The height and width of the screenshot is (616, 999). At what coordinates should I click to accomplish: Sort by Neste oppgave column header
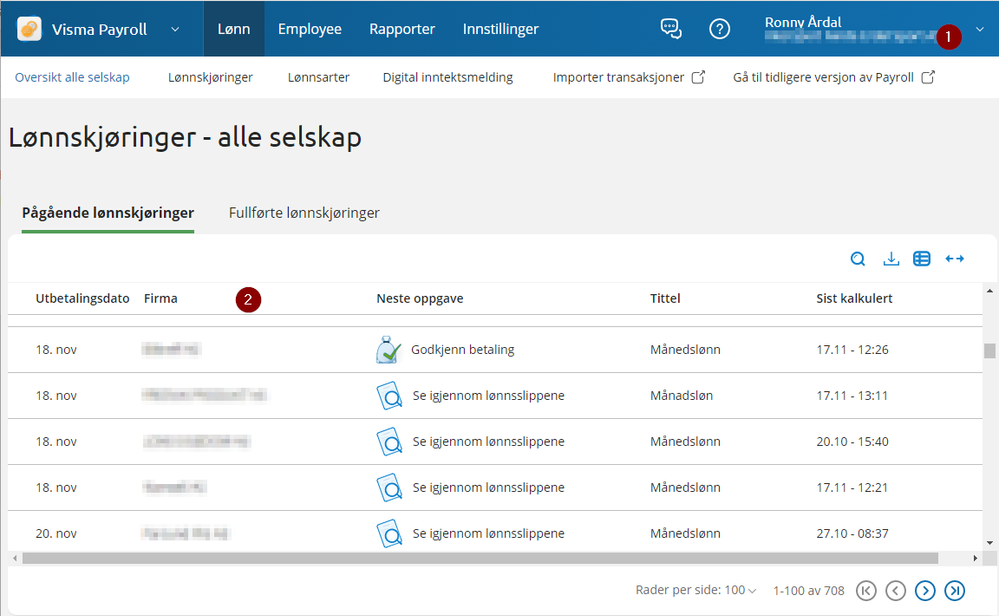420,298
